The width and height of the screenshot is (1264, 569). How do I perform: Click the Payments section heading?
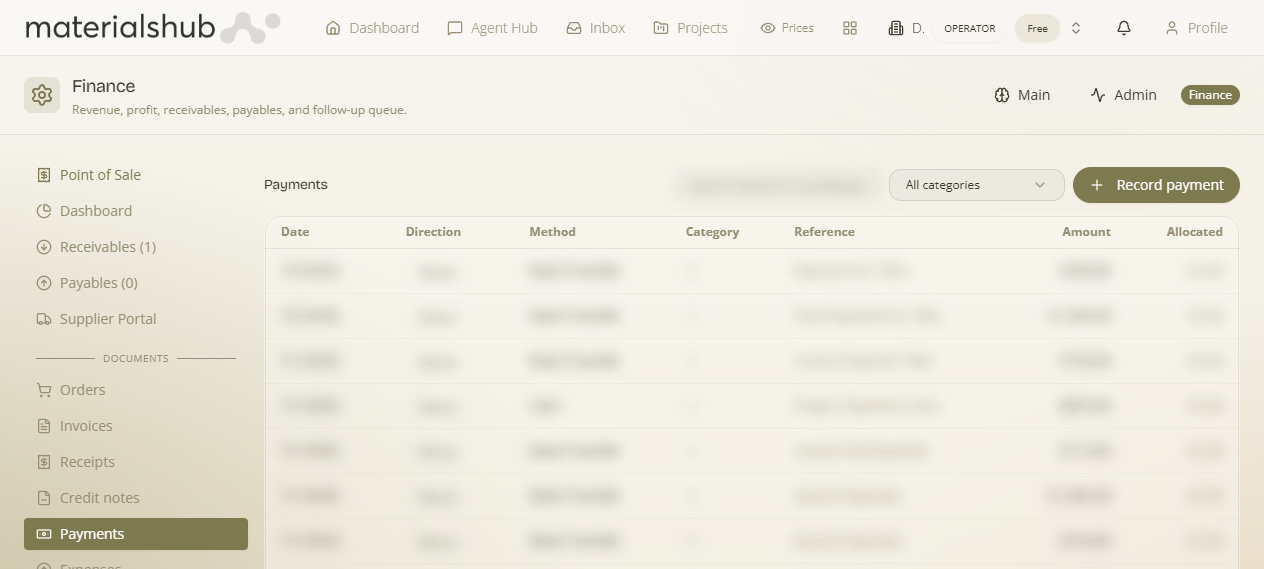click(x=296, y=185)
